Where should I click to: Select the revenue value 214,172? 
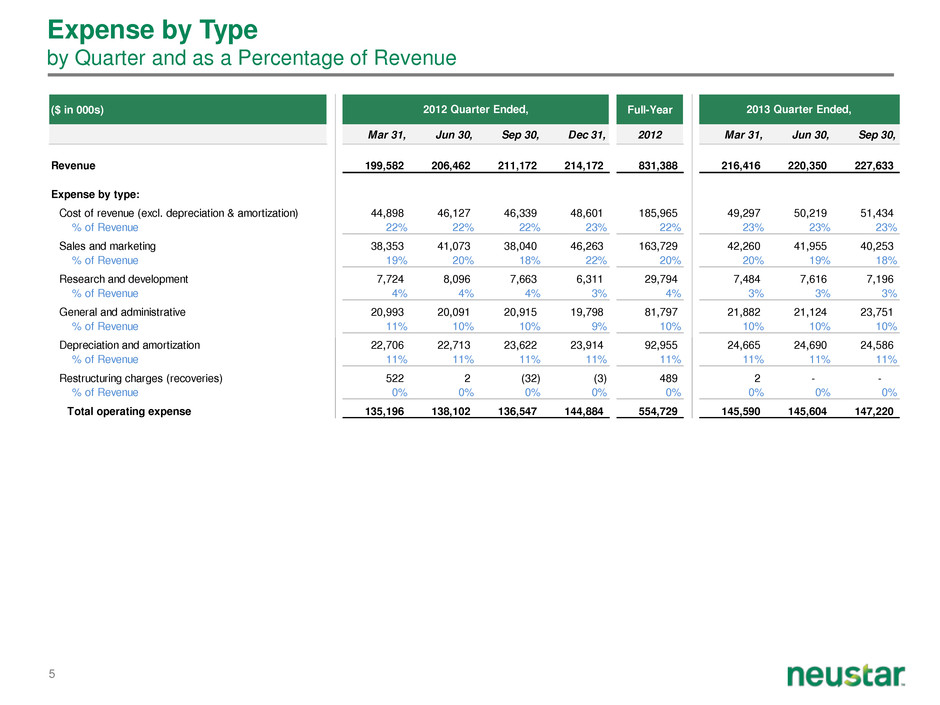coord(584,165)
